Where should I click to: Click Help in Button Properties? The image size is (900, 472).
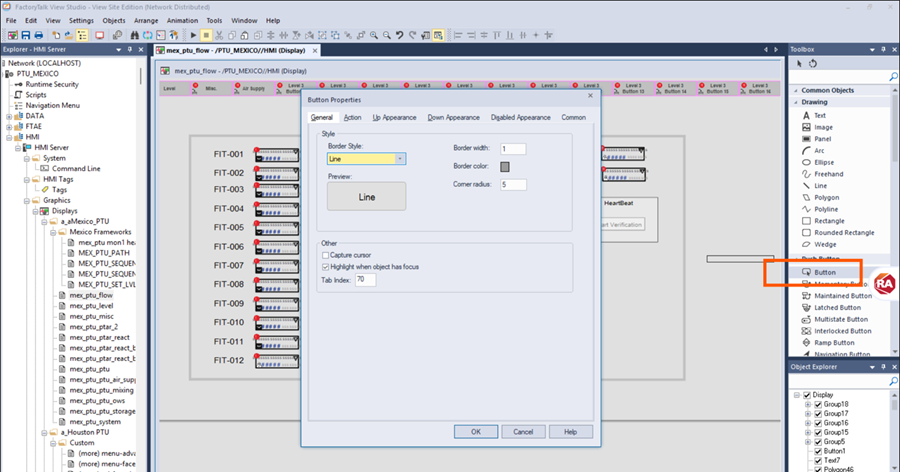pyautogui.click(x=571, y=432)
